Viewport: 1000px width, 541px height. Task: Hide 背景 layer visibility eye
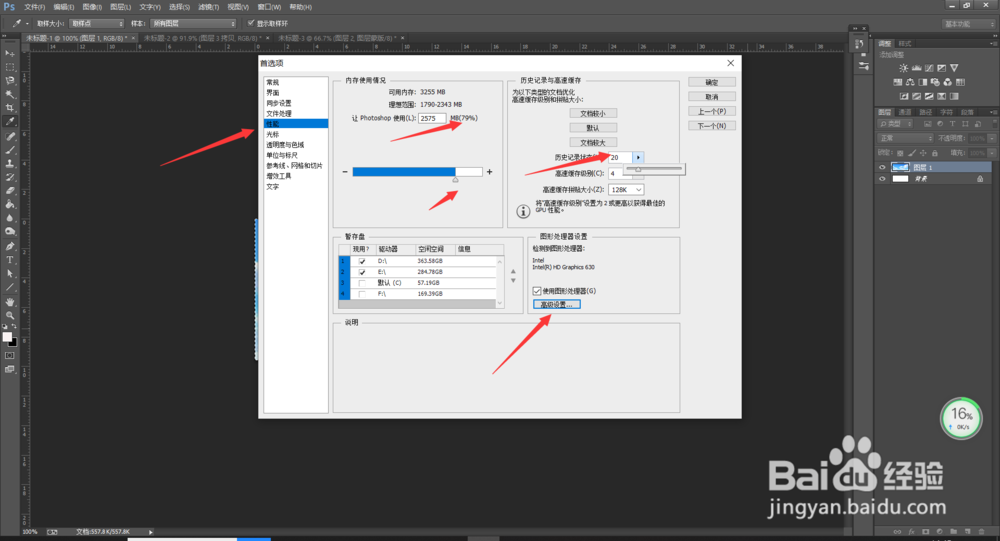[882, 179]
